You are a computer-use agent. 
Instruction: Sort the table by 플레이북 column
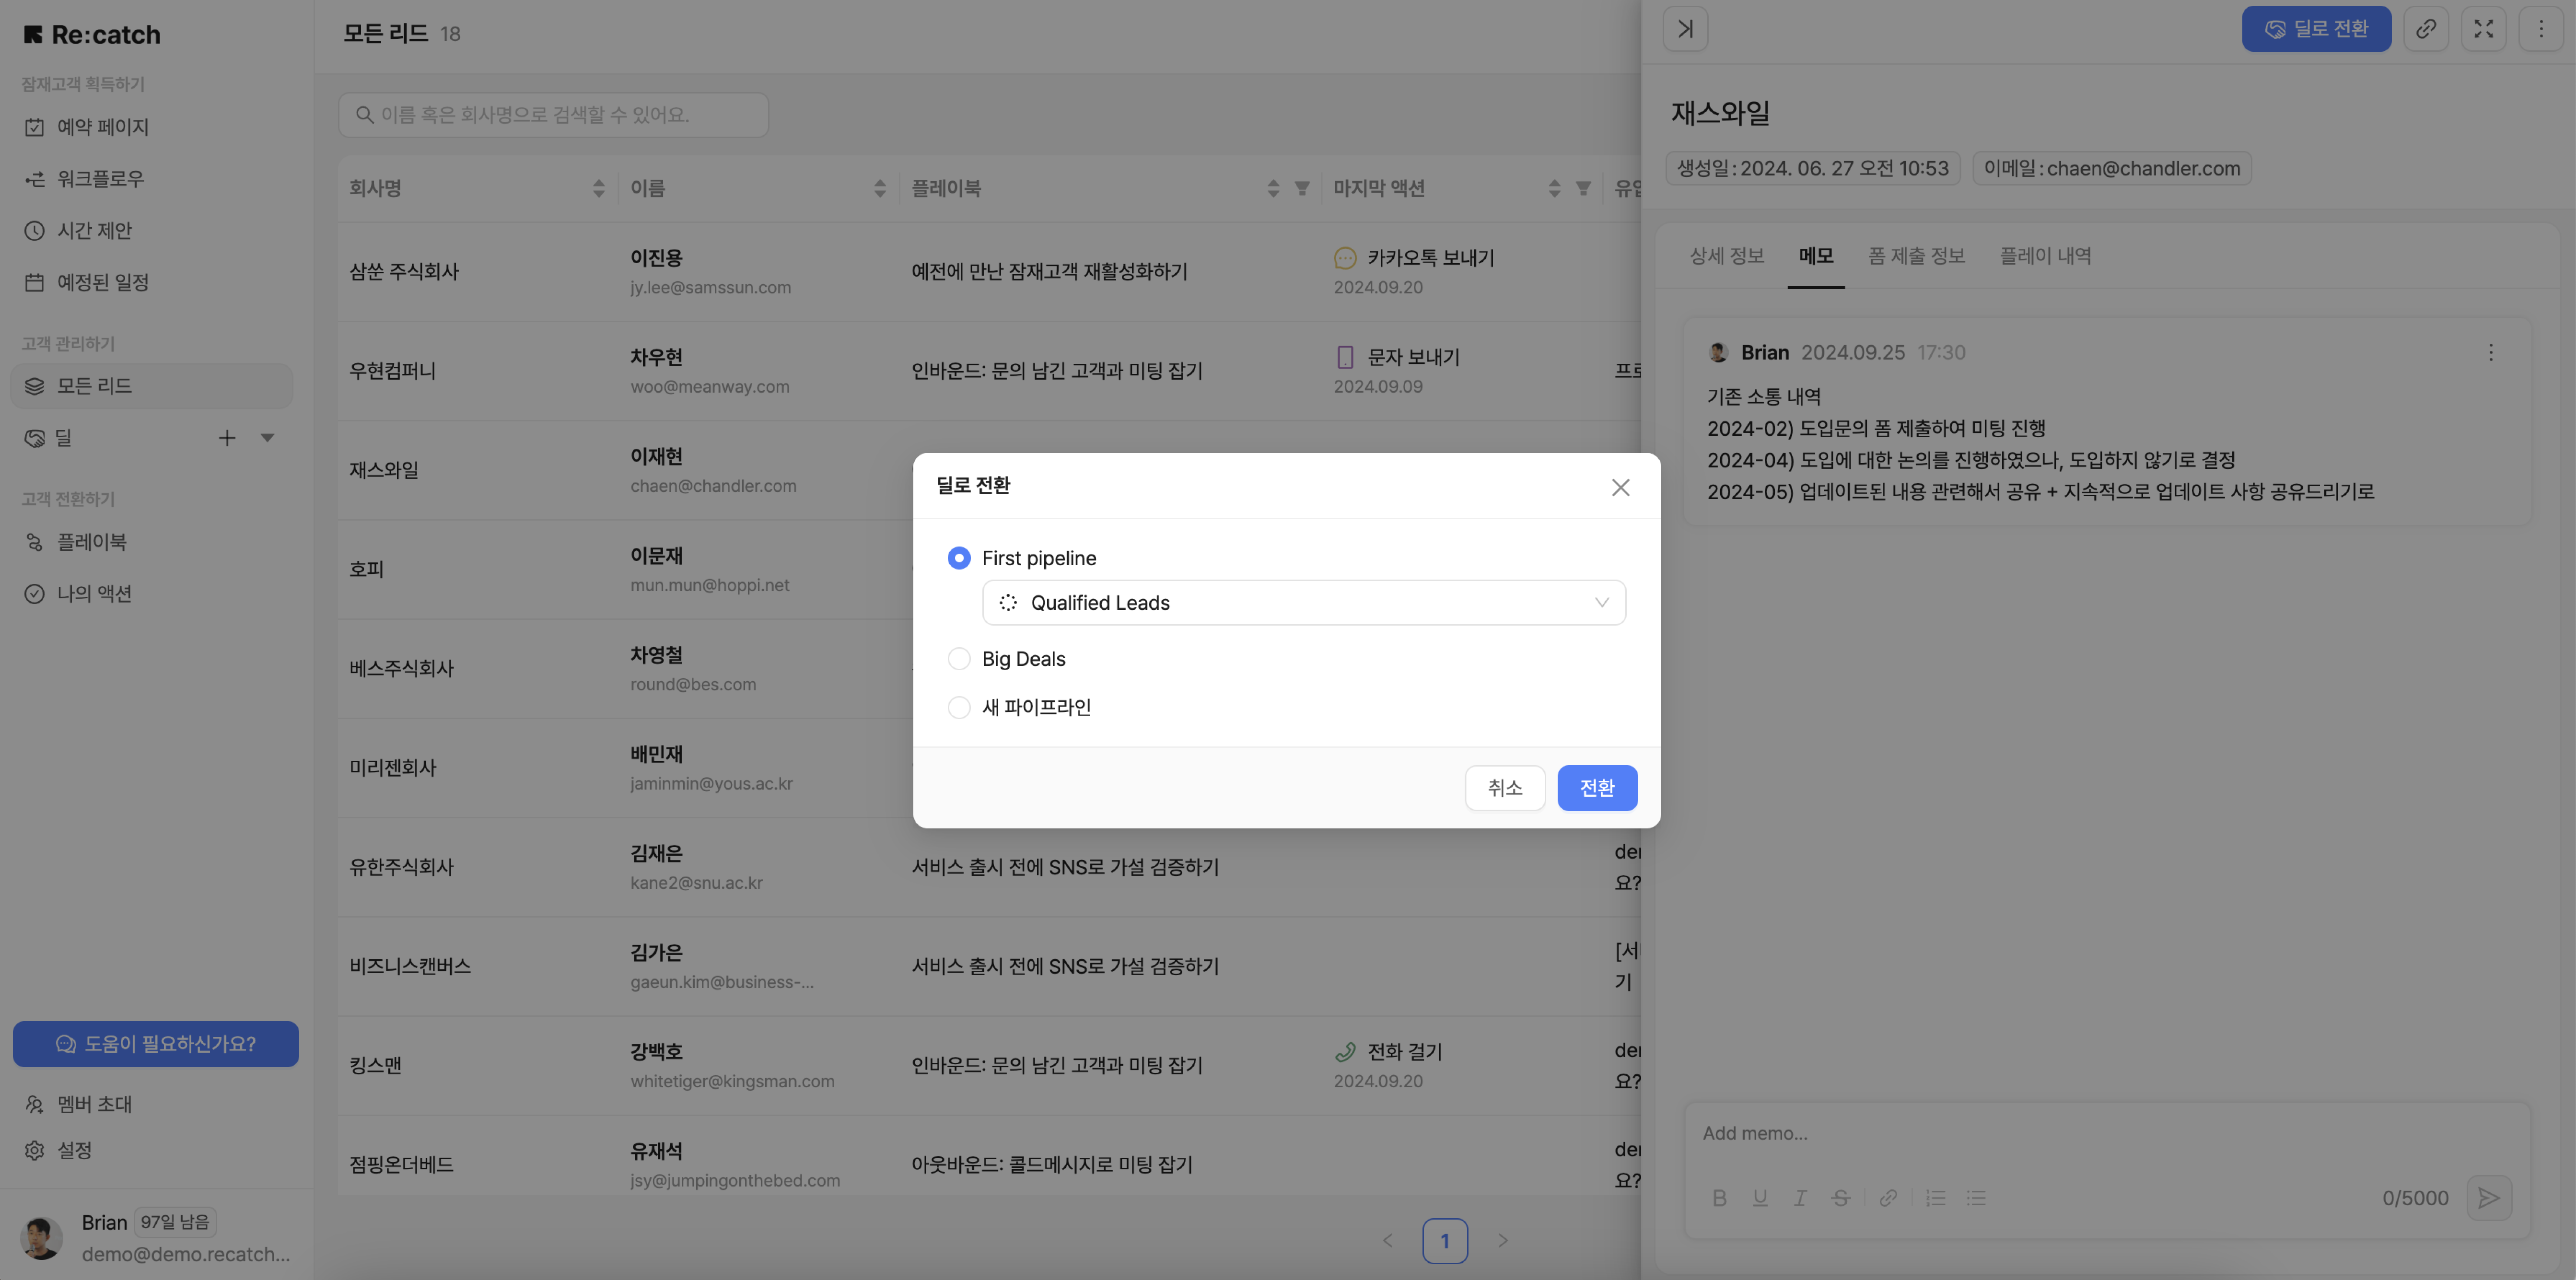point(1272,188)
